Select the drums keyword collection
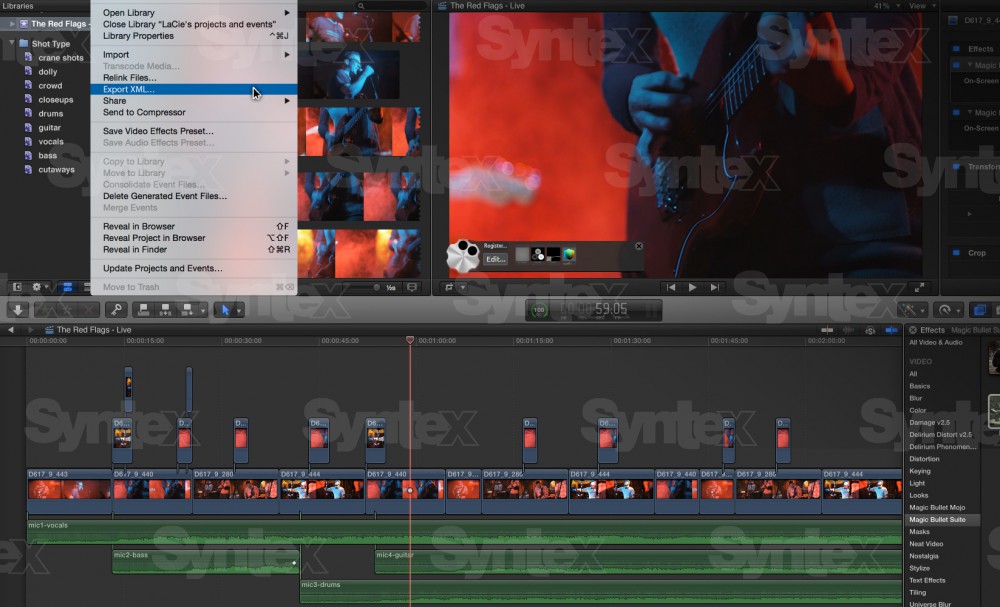The image size is (1000, 607). click(x=51, y=113)
